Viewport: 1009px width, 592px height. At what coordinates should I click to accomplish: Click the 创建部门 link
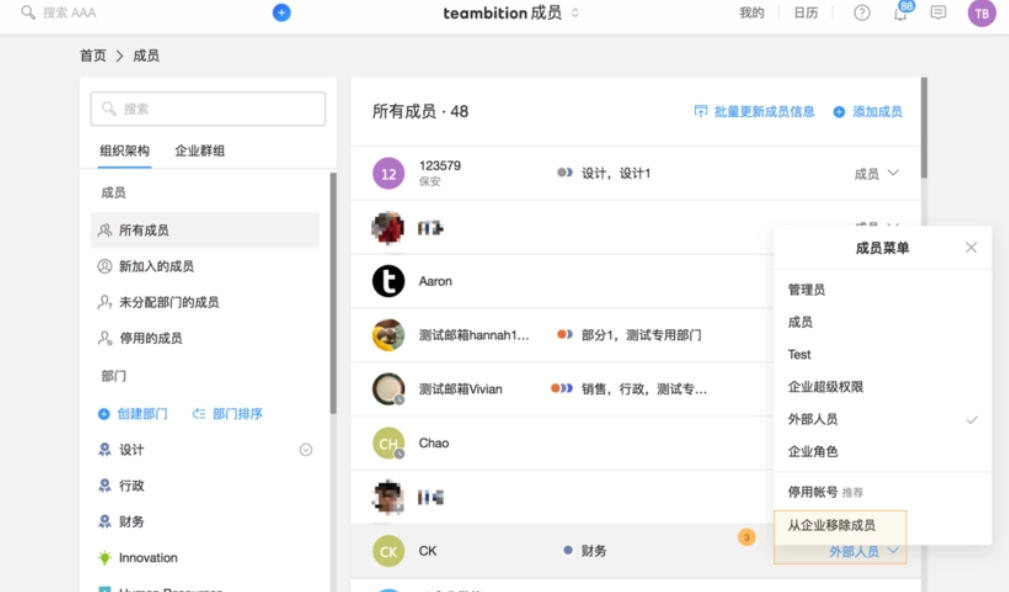click(x=142, y=414)
